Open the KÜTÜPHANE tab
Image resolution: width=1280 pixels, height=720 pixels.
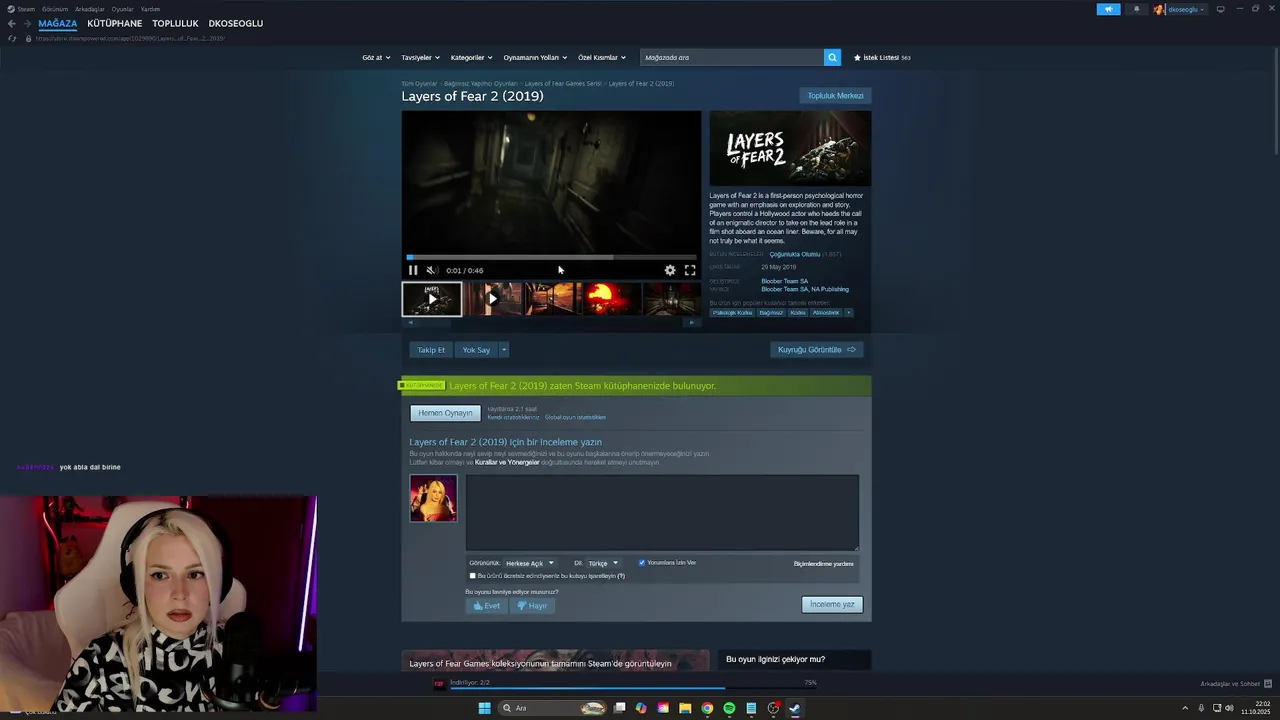(114, 23)
